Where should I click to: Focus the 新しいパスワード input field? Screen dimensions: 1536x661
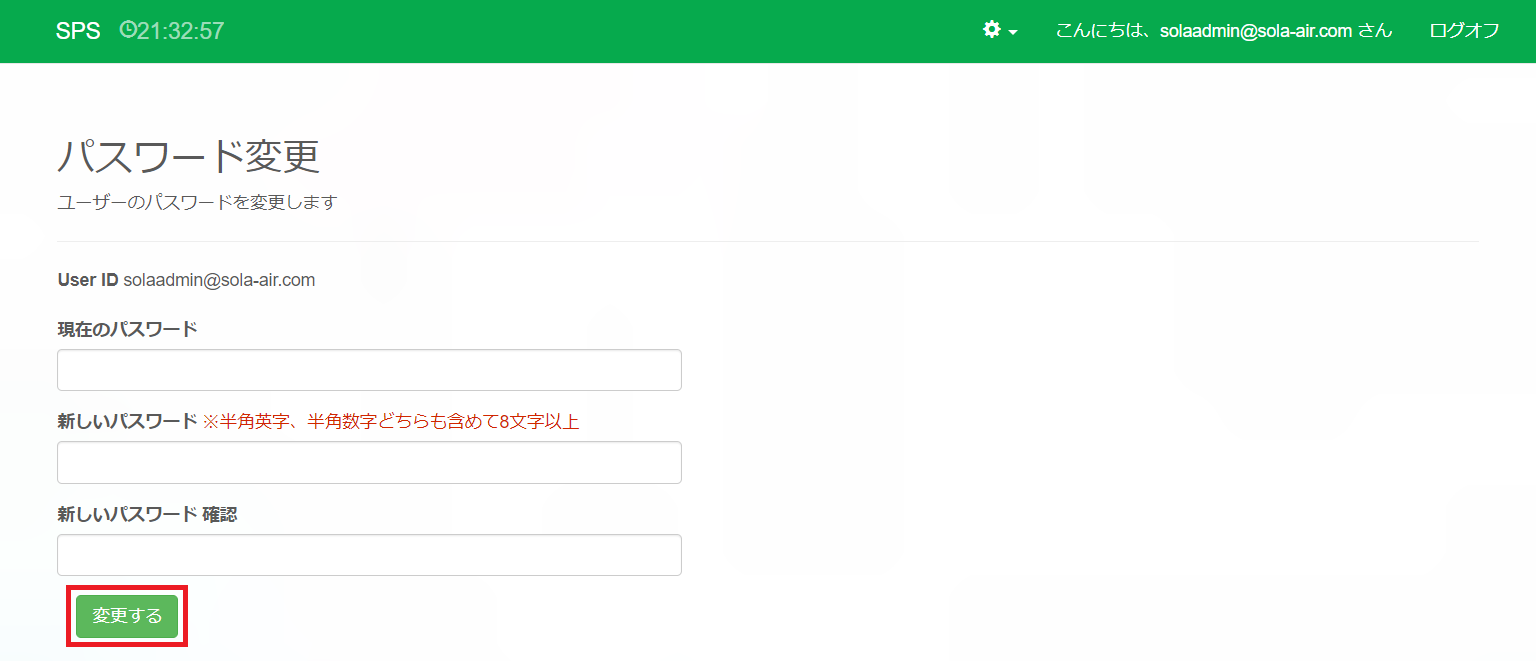(x=369, y=463)
